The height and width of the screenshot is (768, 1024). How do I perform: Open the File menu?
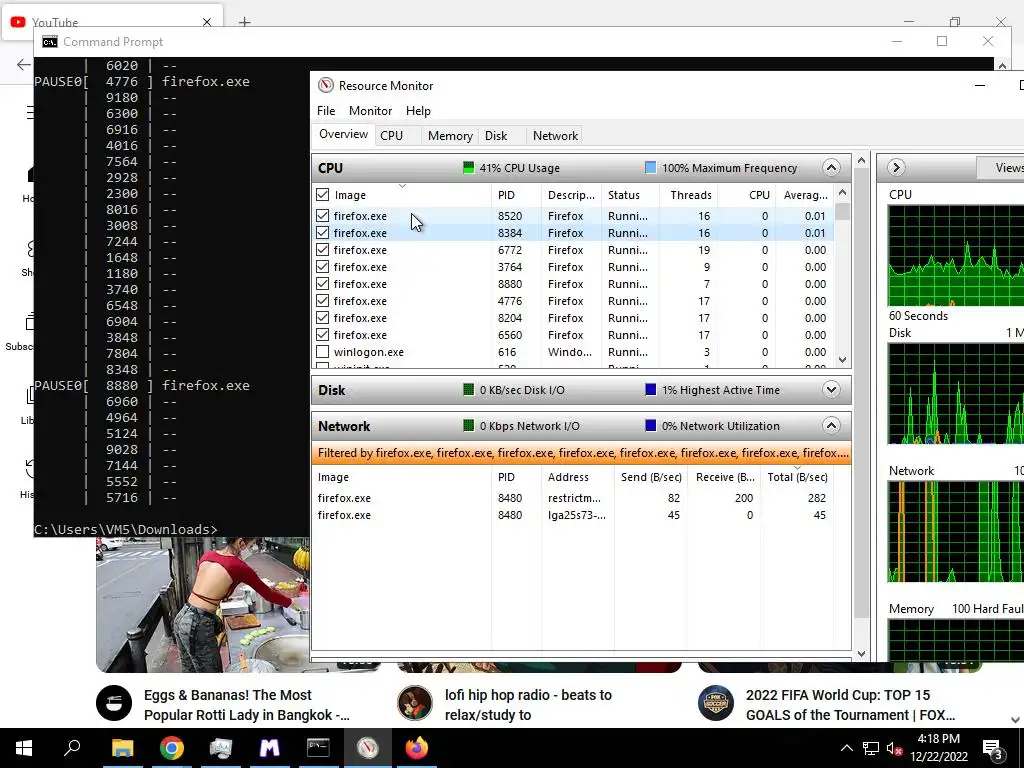coord(326,111)
